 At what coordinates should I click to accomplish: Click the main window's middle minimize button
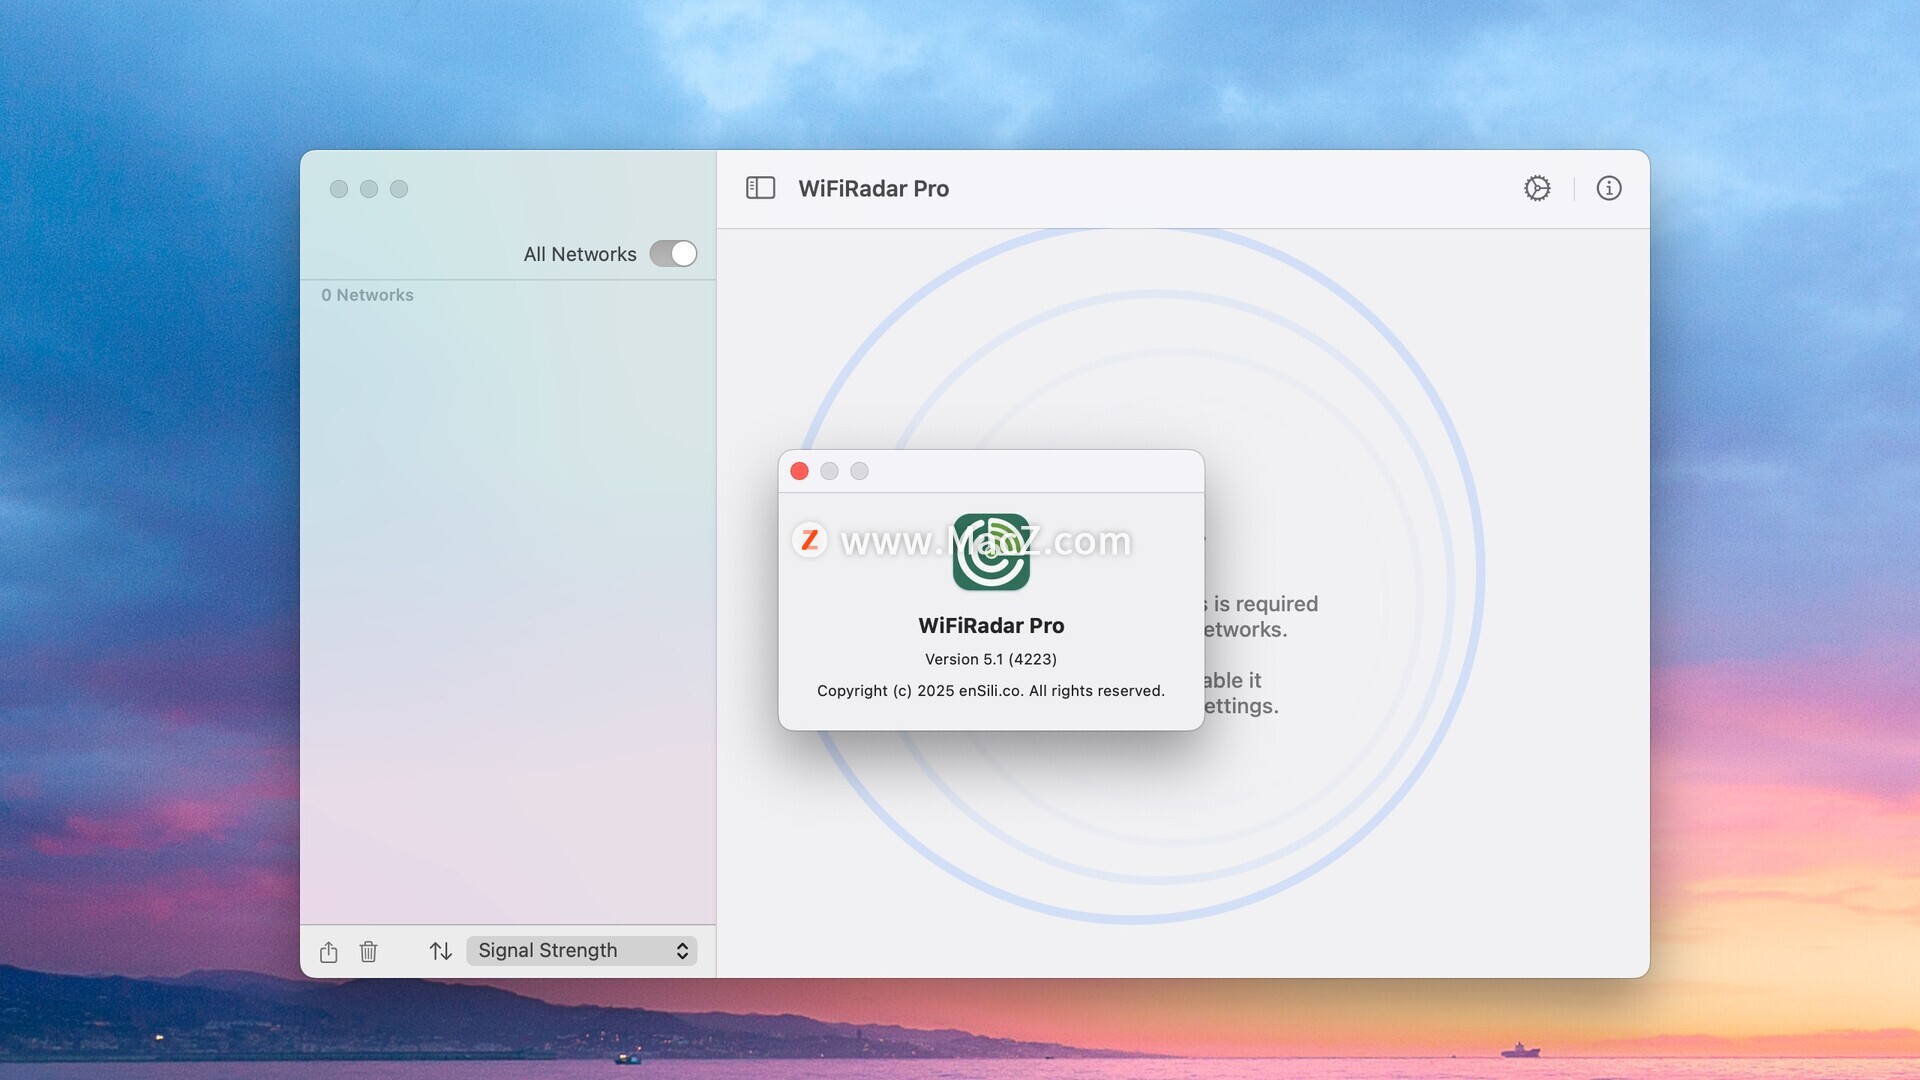pyautogui.click(x=369, y=189)
